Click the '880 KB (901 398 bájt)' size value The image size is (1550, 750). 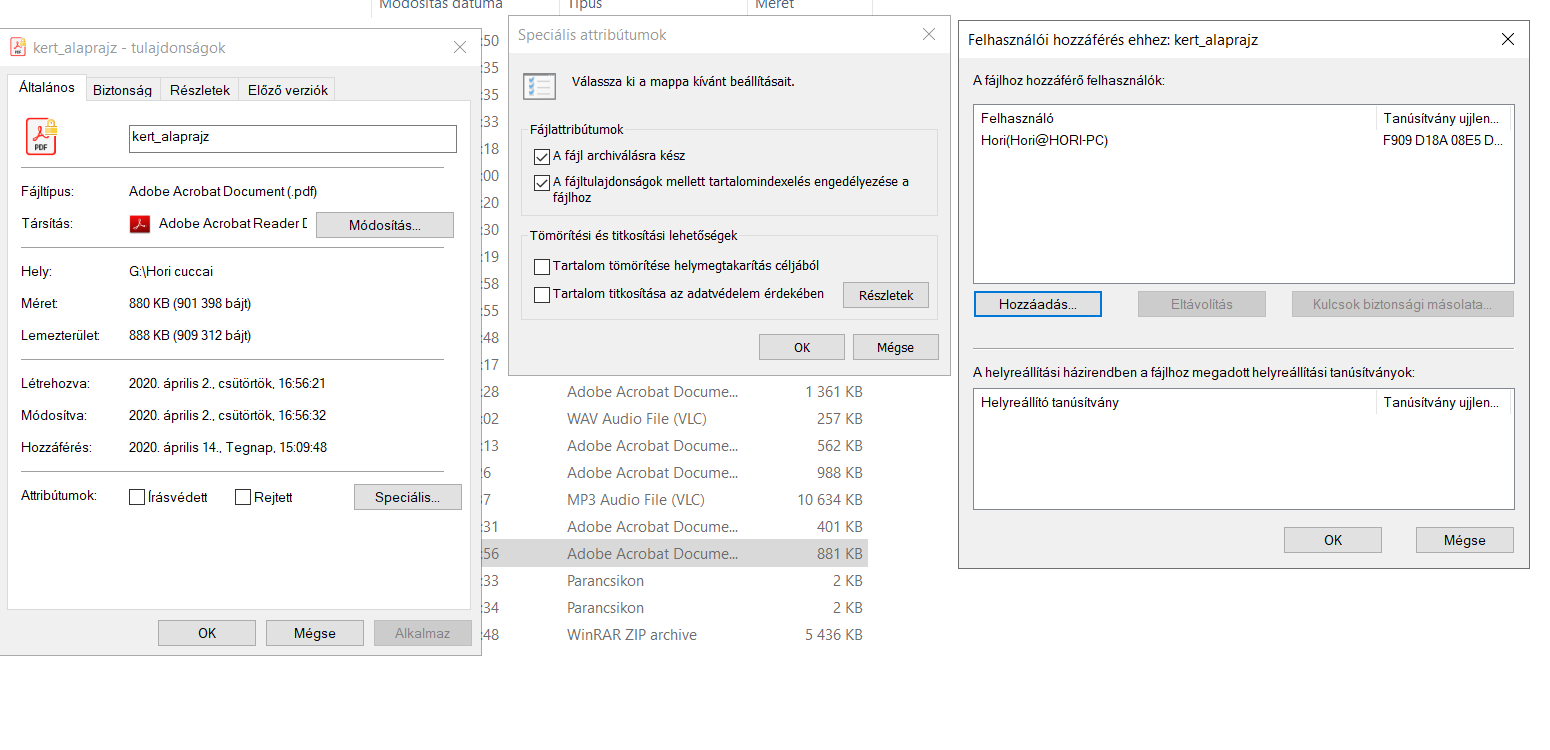190,303
